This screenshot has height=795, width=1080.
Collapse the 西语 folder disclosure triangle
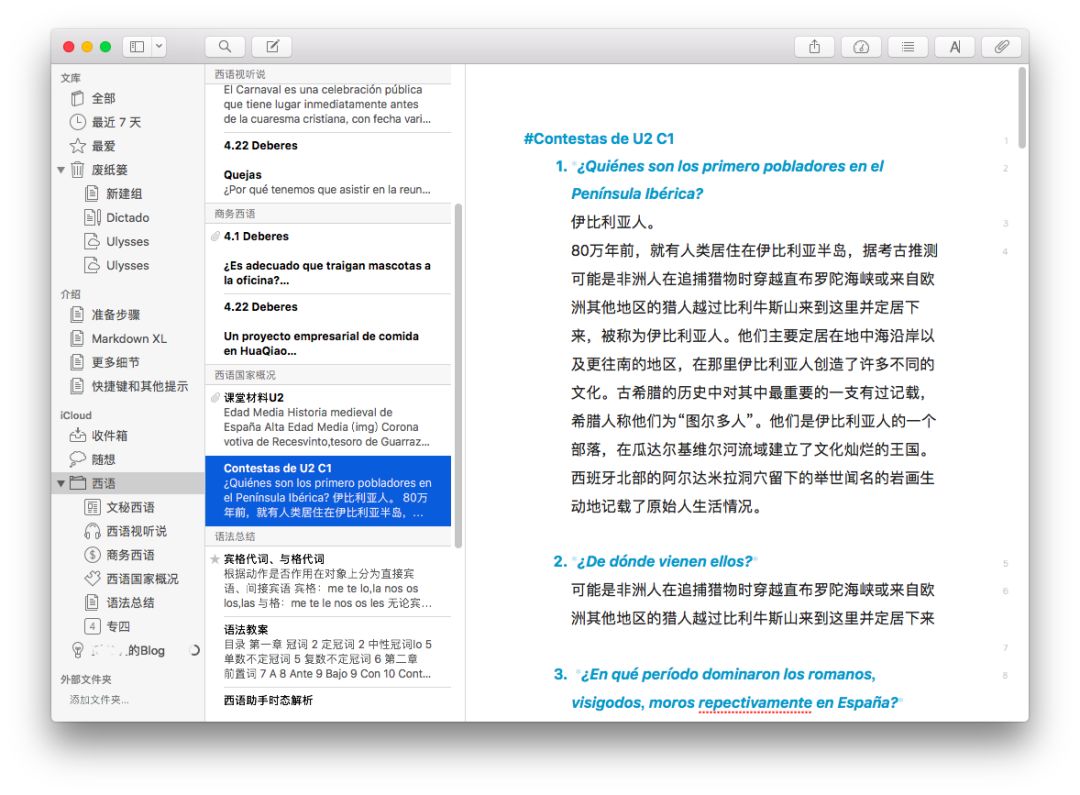click(x=62, y=484)
